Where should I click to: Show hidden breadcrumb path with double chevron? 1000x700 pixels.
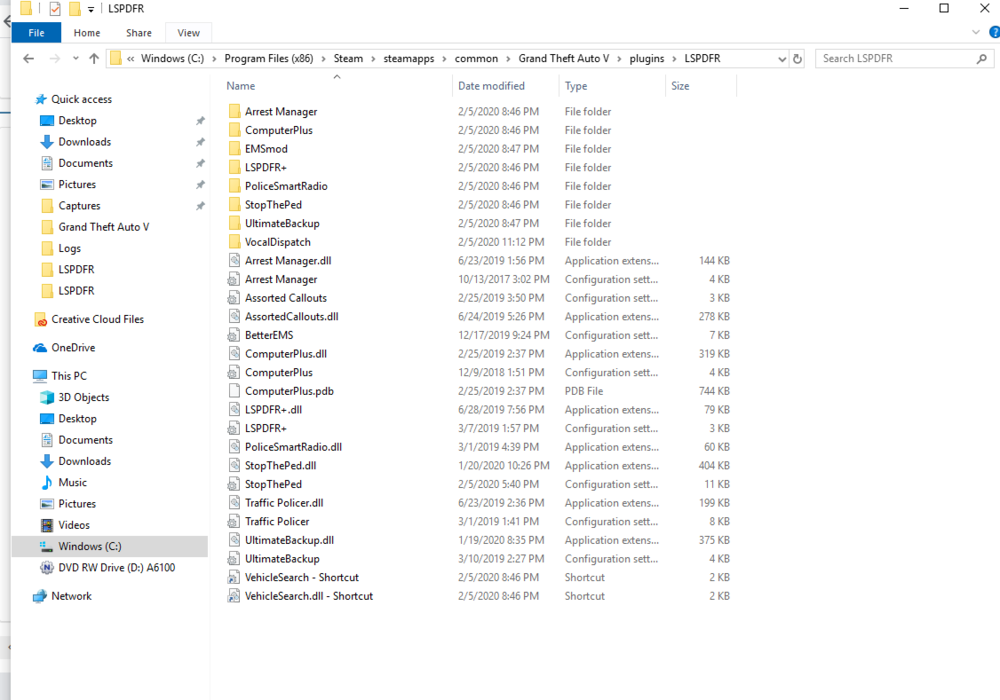tap(130, 59)
